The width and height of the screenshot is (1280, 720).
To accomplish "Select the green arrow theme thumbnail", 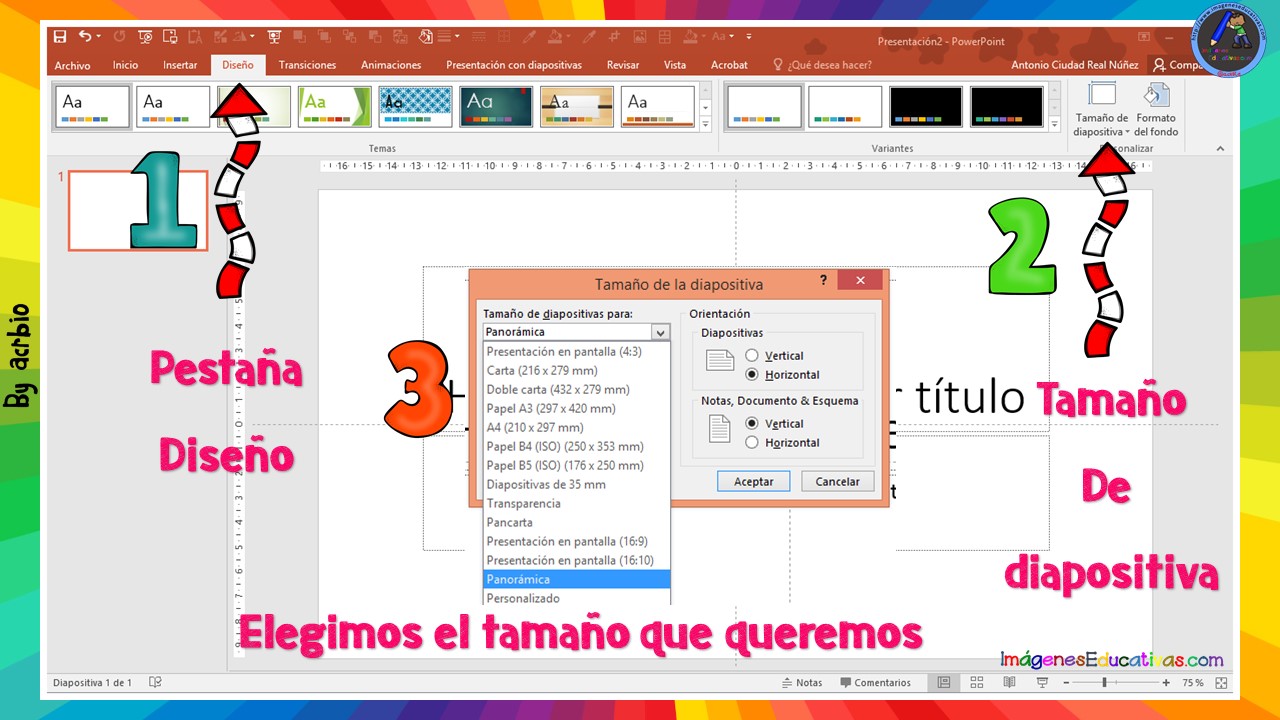I will [335, 106].
